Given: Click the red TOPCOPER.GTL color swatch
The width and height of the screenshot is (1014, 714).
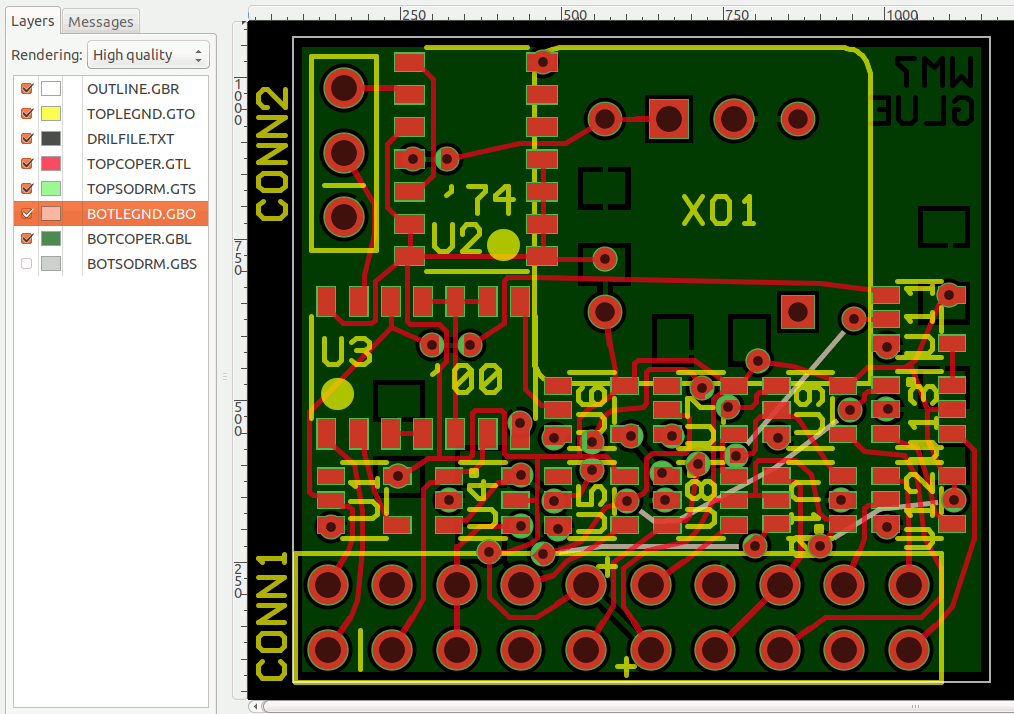Looking at the screenshot, I should point(51,164).
